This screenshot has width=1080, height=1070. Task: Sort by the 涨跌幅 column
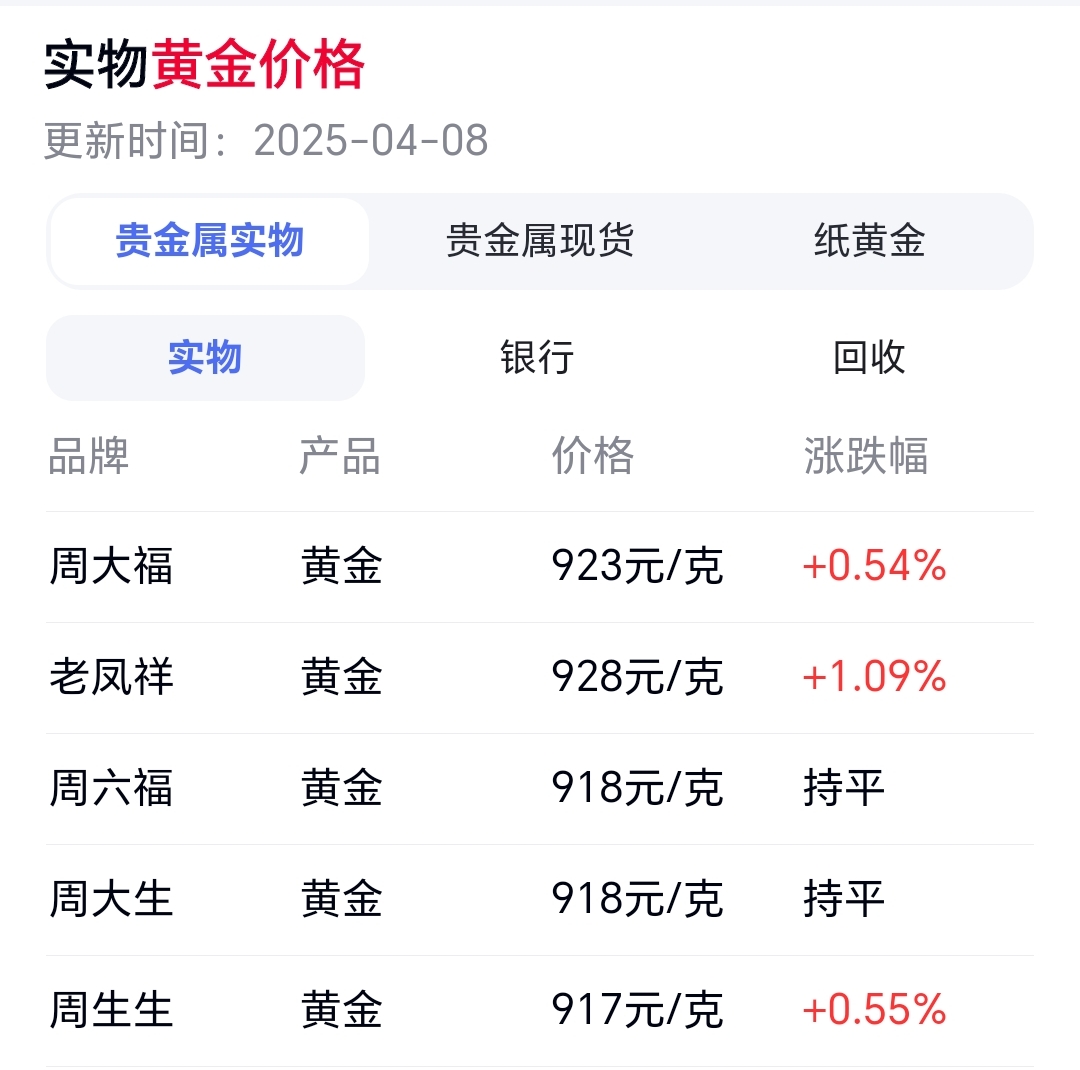(x=866, y=457)
